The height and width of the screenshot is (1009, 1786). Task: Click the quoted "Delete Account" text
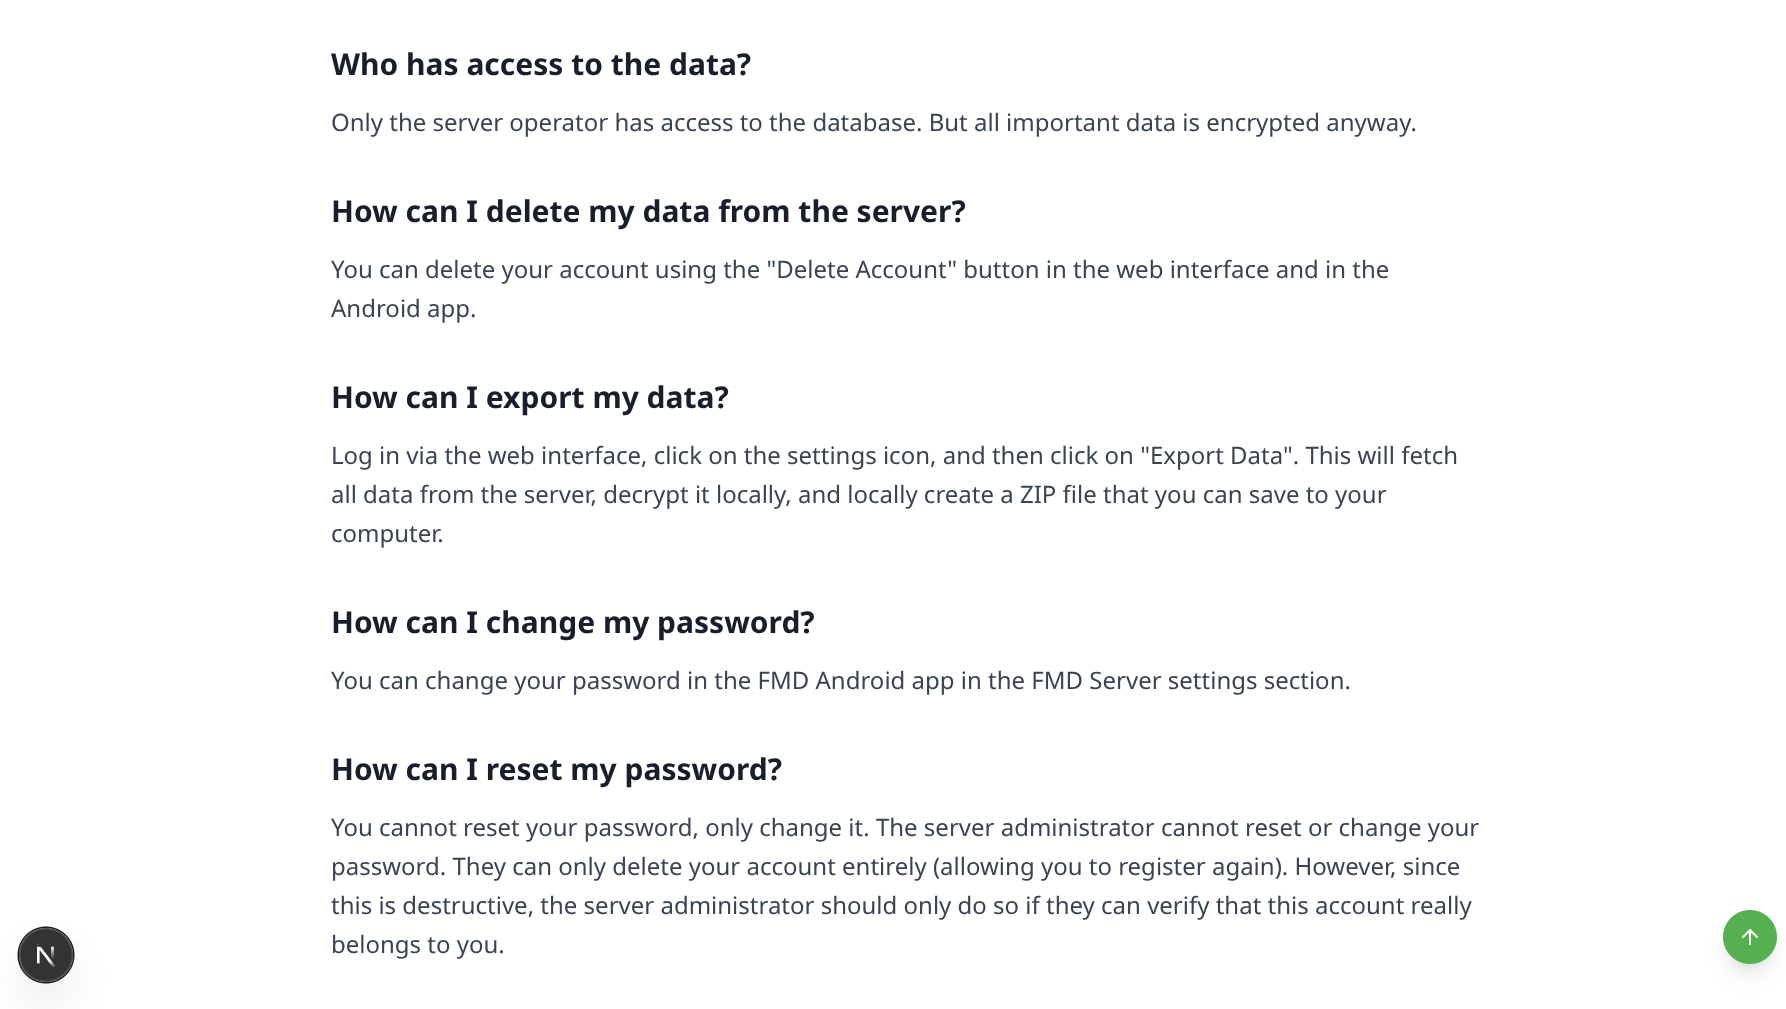tap(862, 270)
